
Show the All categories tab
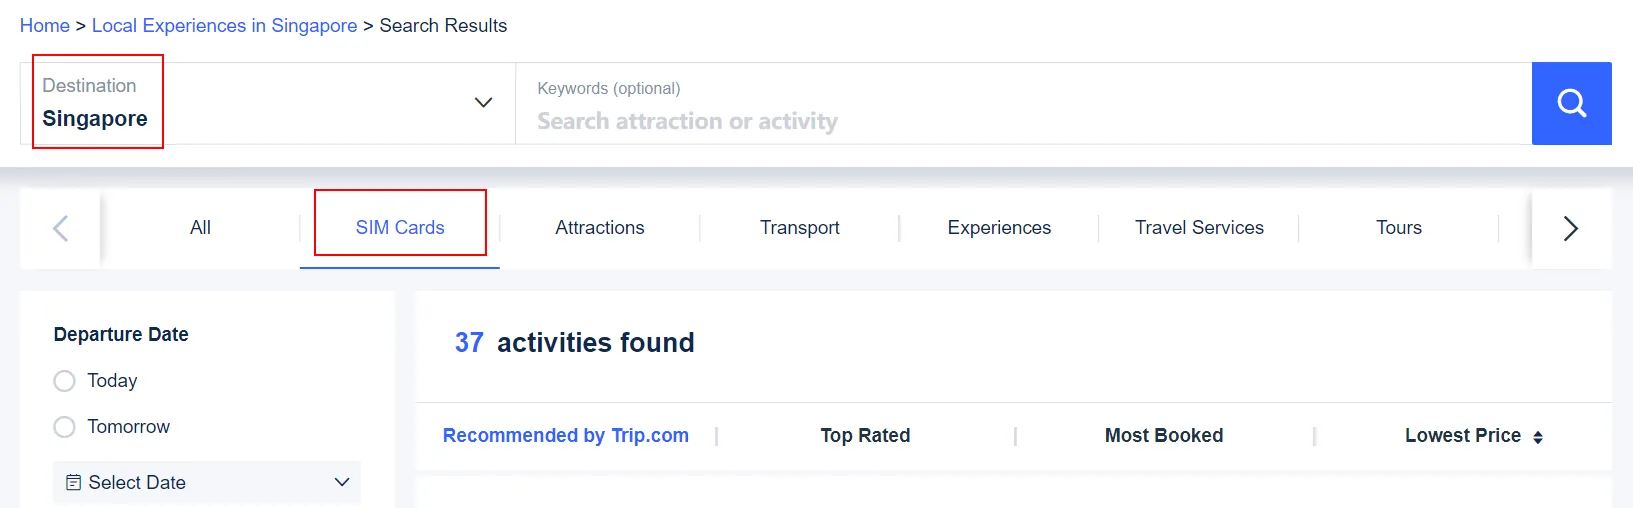click(200, 228)
